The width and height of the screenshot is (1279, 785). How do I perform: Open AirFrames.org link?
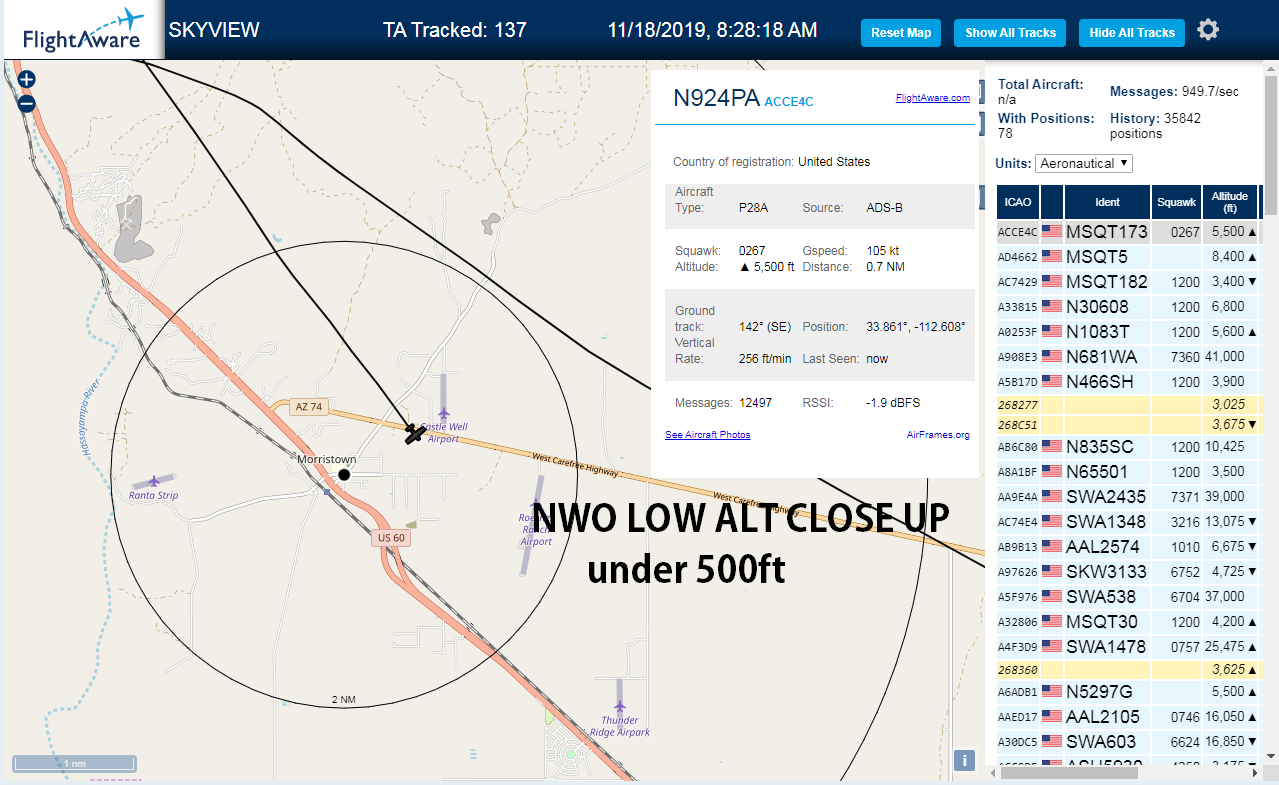(x=938, y=435)
